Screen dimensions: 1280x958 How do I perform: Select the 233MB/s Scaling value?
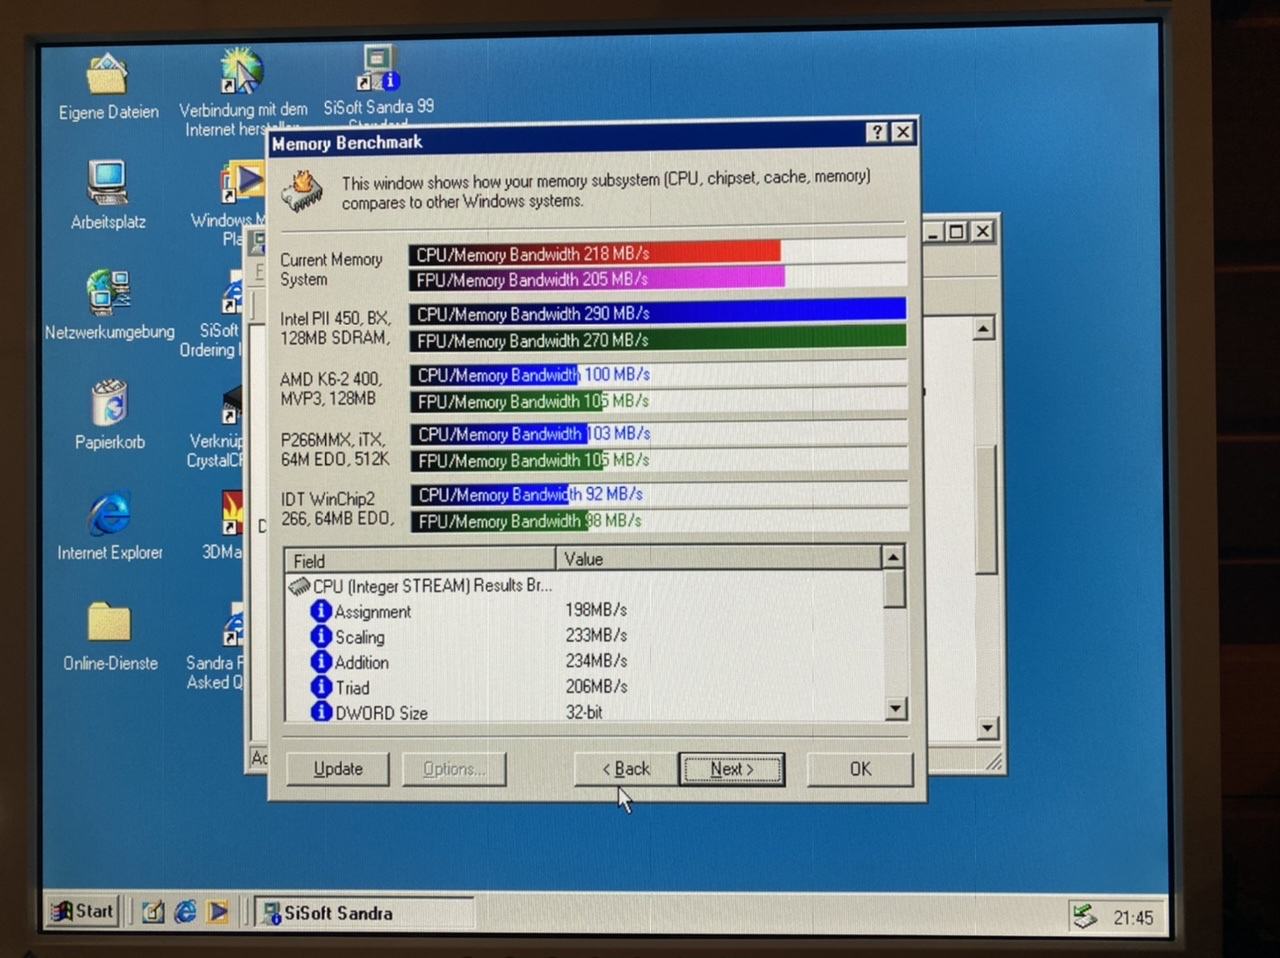point(596,636)
